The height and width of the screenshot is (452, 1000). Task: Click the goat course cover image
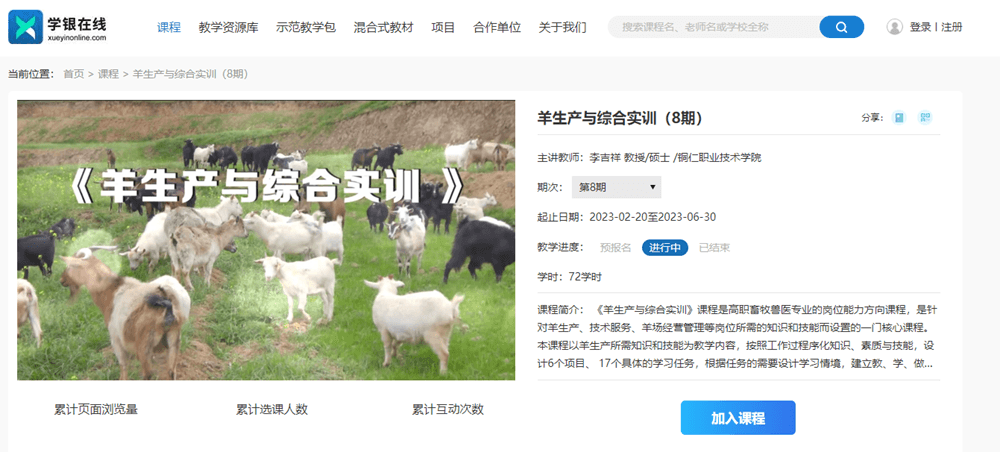[266, 240]
